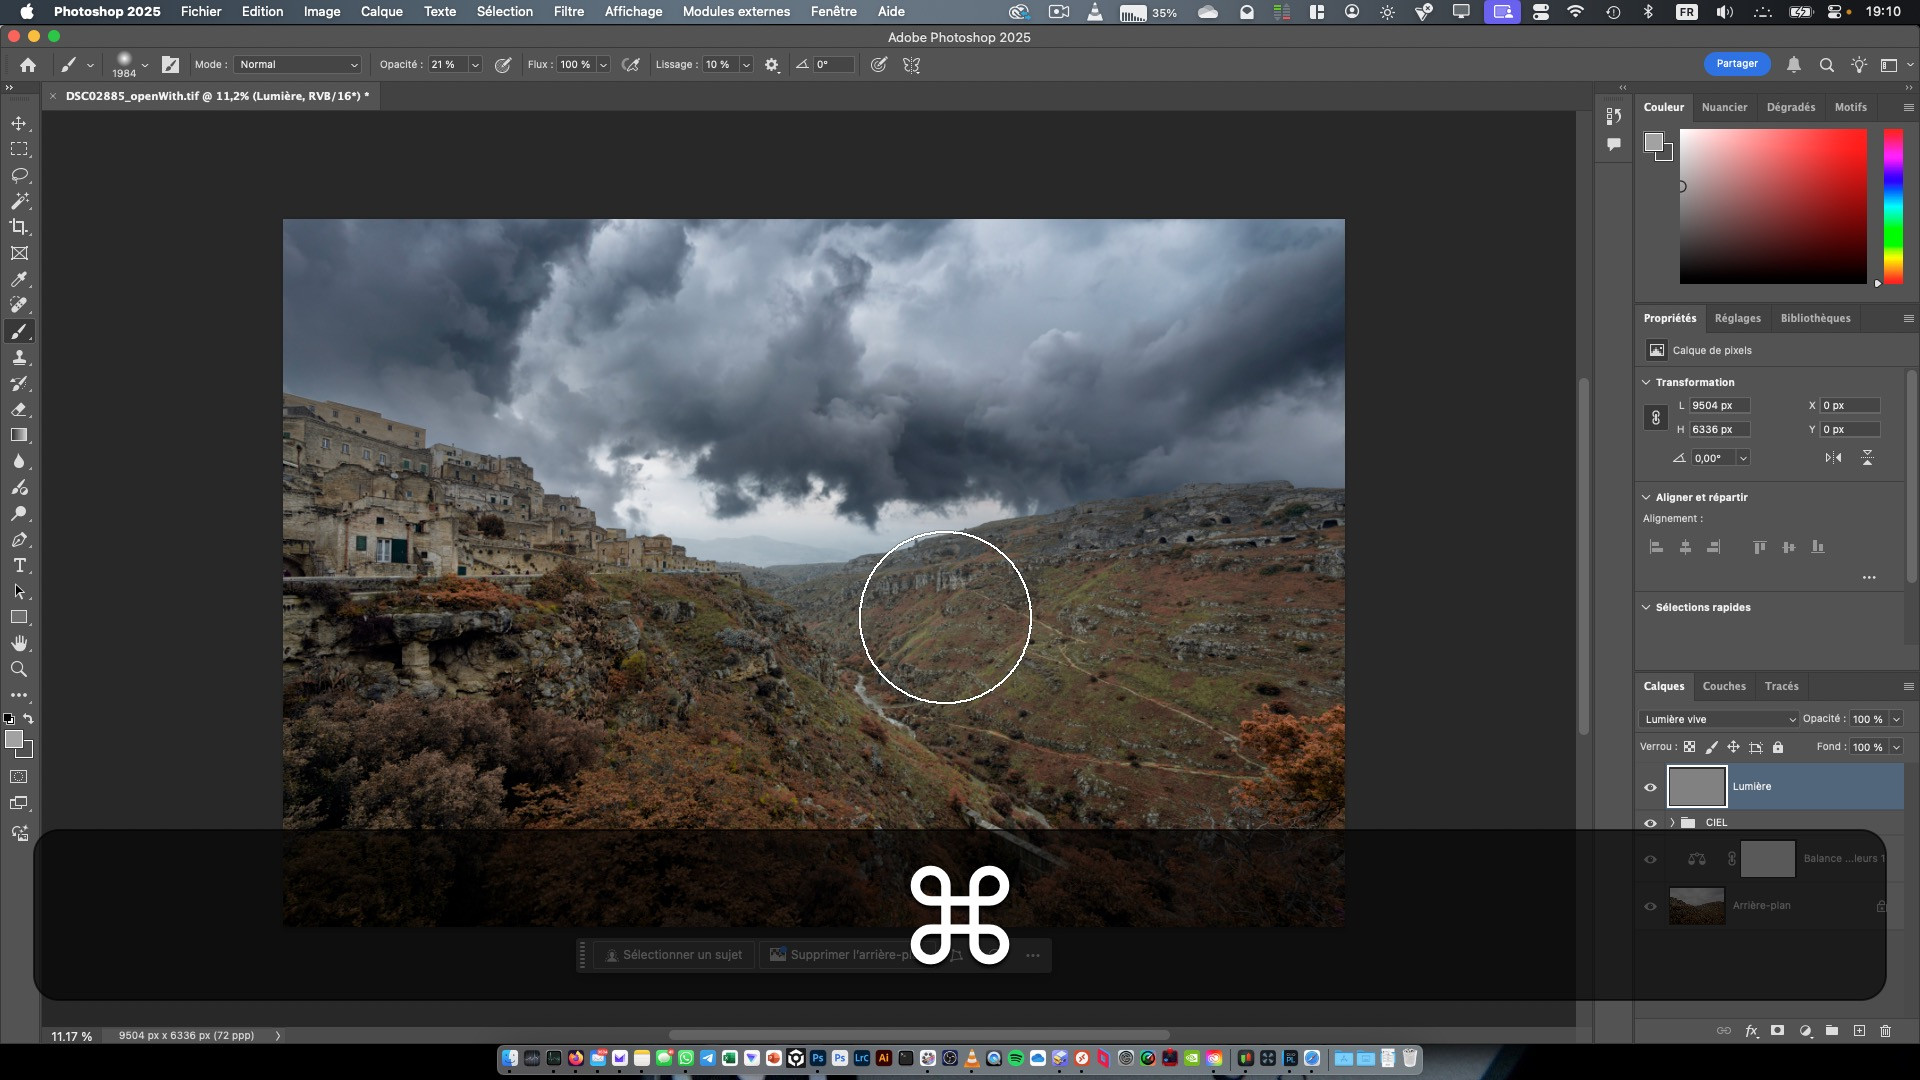The image size is (1920, 1080).
Task: Select the Hand tool
Action: click(x=19, y=643)
